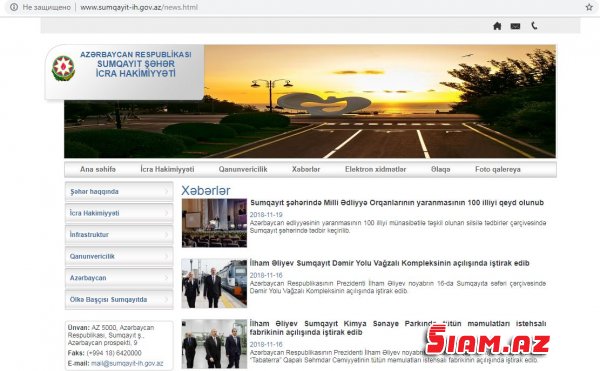The image size is (600, 371).
Task: Open train station news thumbnail image
Action: point(214,283)
